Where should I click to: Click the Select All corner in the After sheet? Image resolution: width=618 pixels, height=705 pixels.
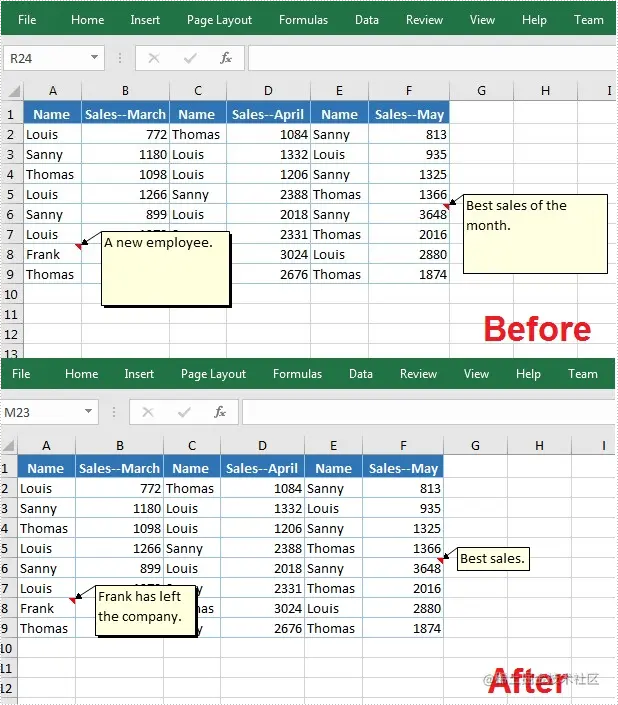(x=9, y=445)
